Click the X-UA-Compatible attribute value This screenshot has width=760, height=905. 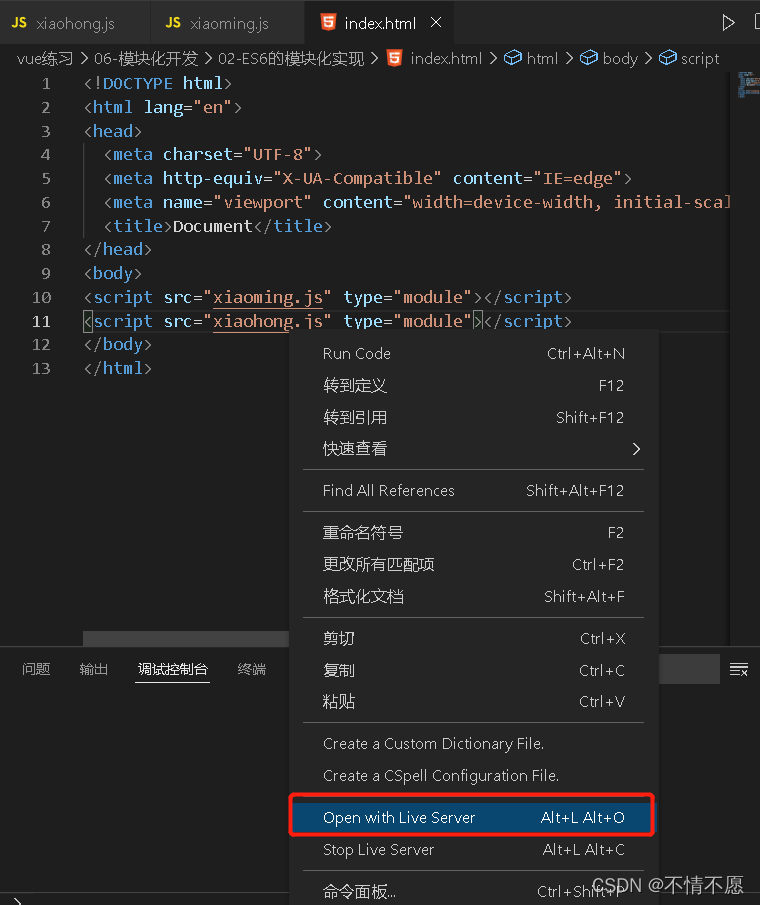pos(357,178)
